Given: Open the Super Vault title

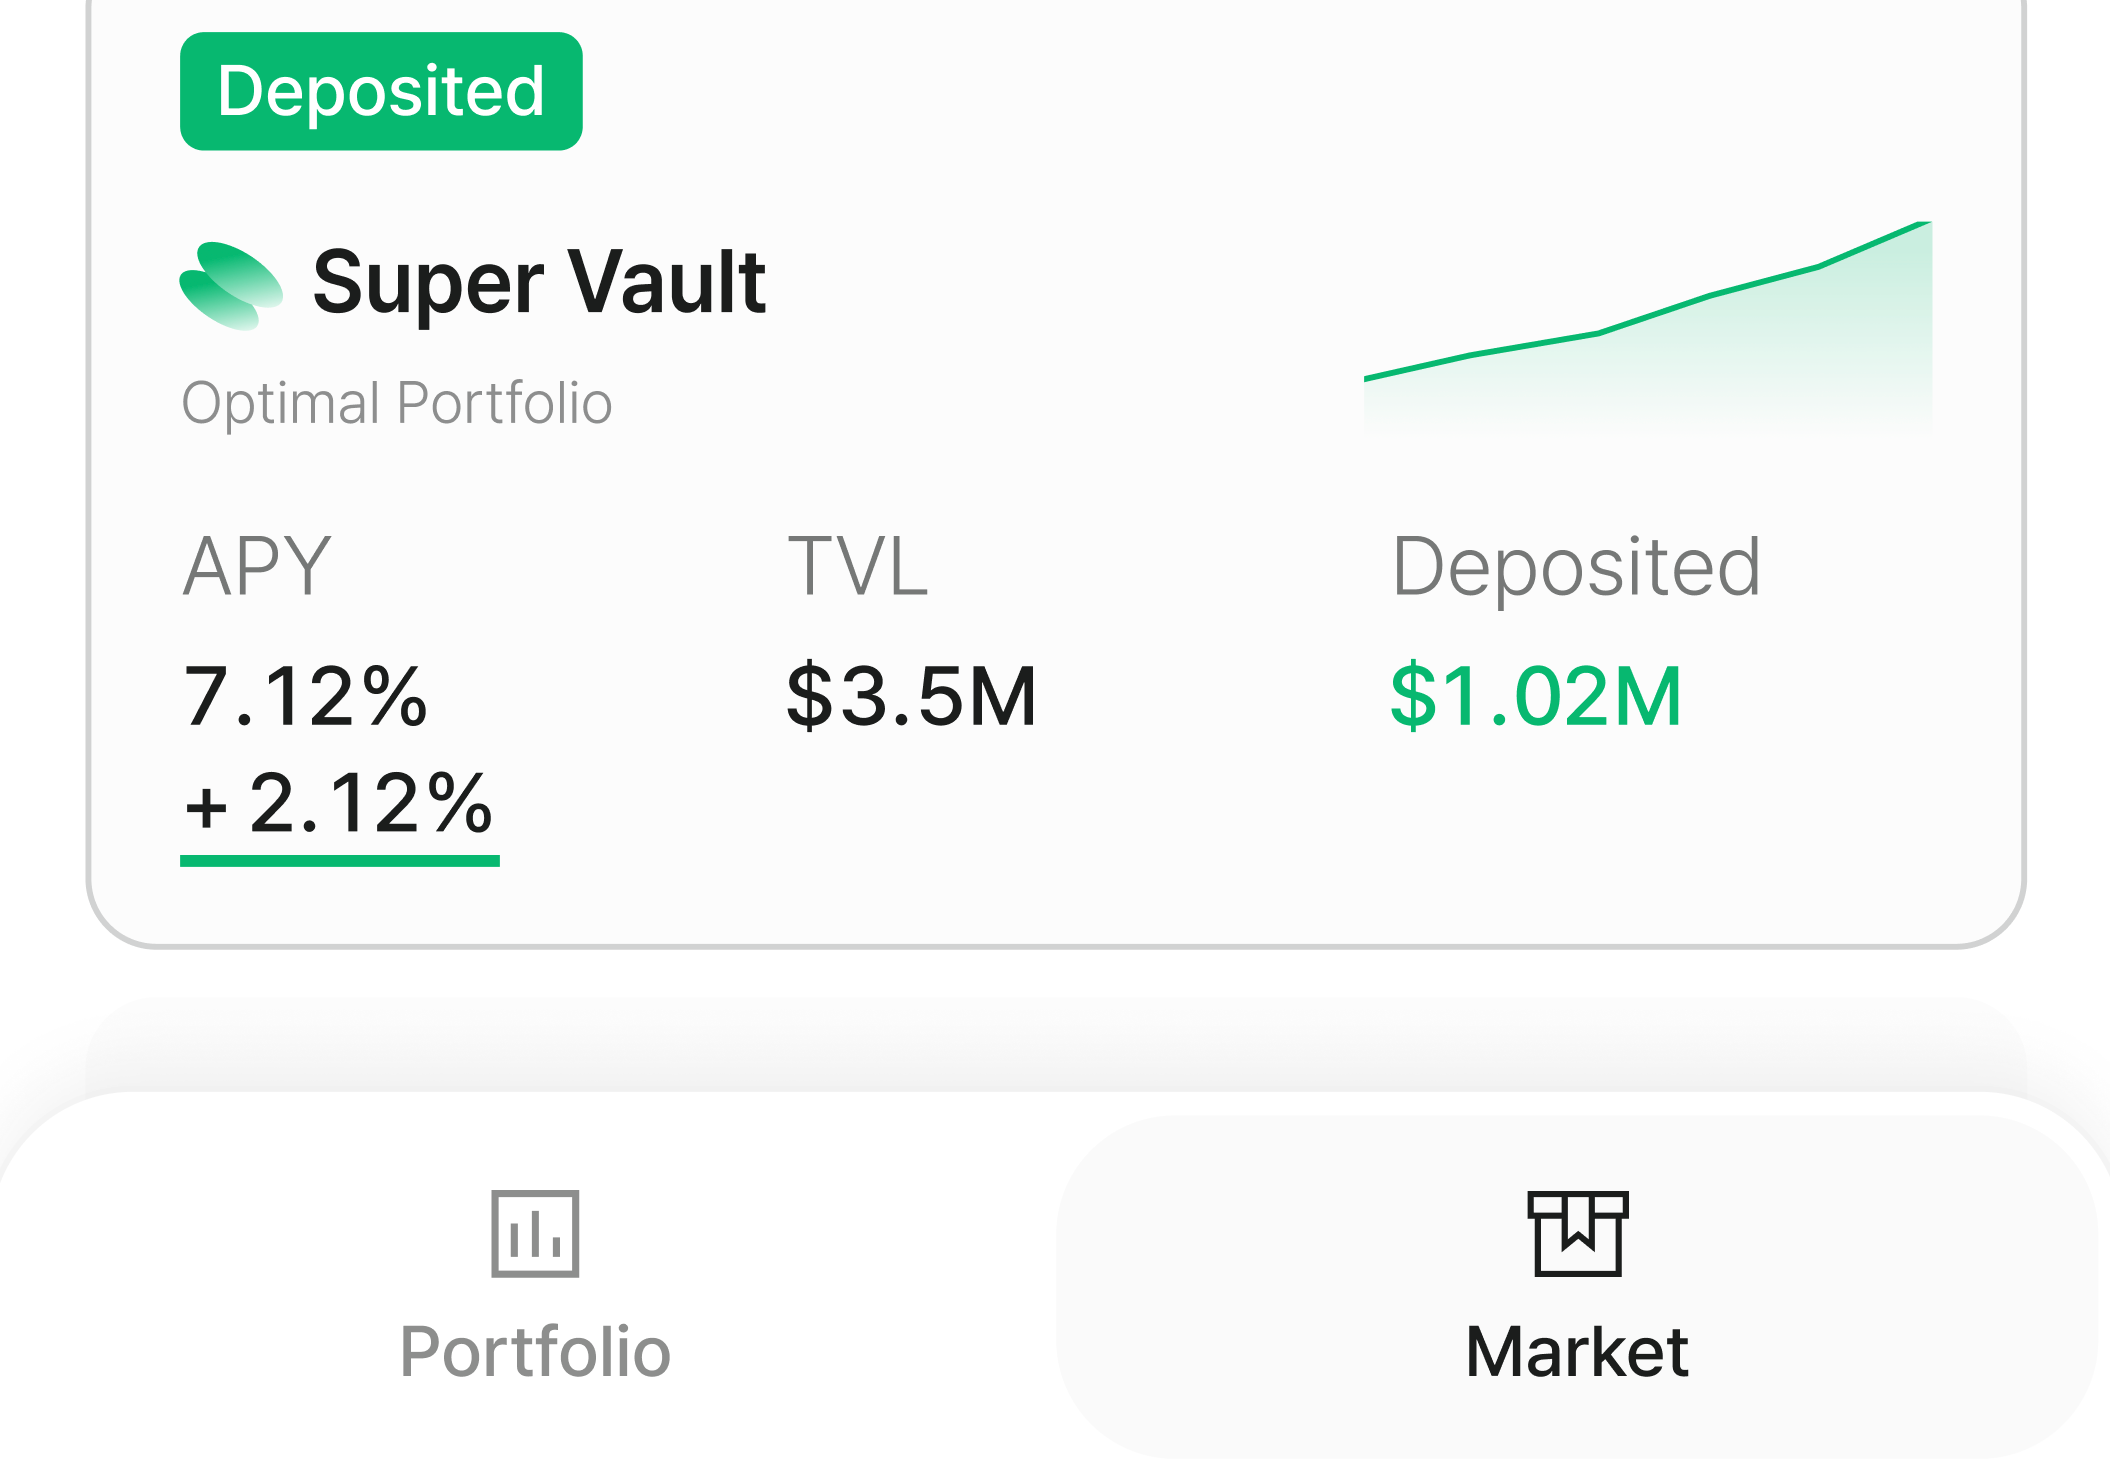Looking at the screenshot, I should point(539,283).
